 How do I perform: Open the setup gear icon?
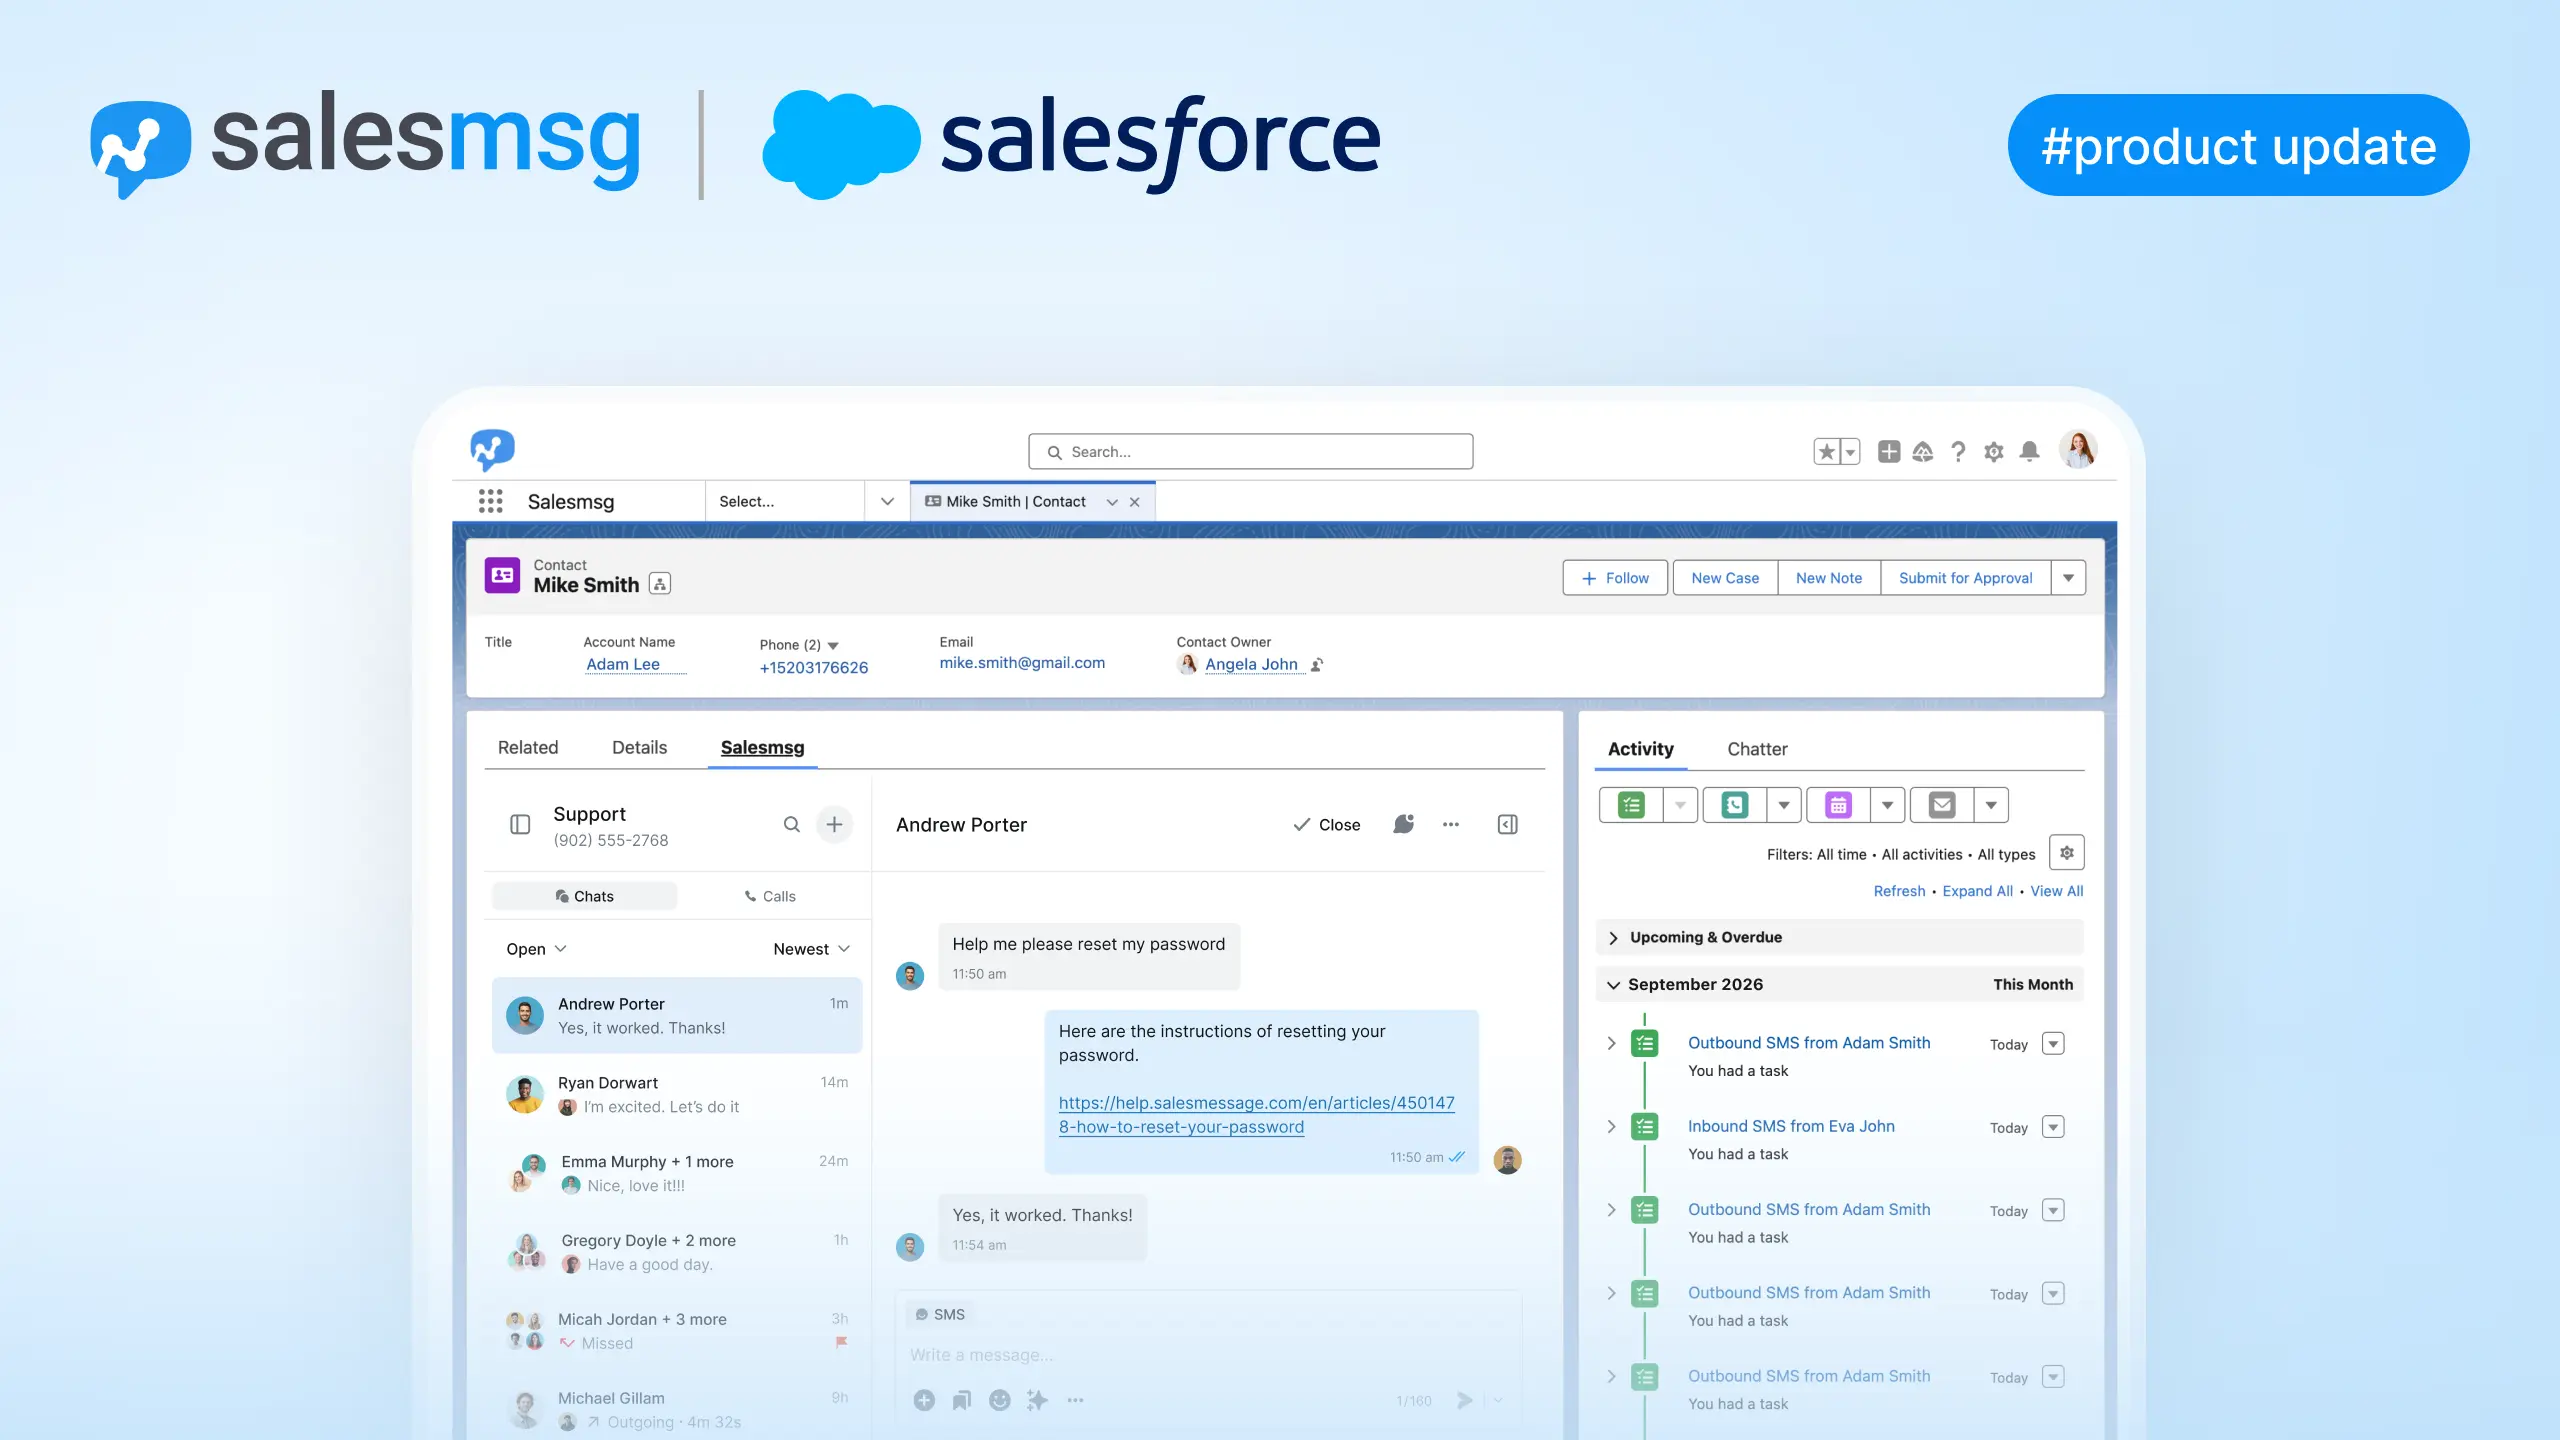coord(1994,452)
